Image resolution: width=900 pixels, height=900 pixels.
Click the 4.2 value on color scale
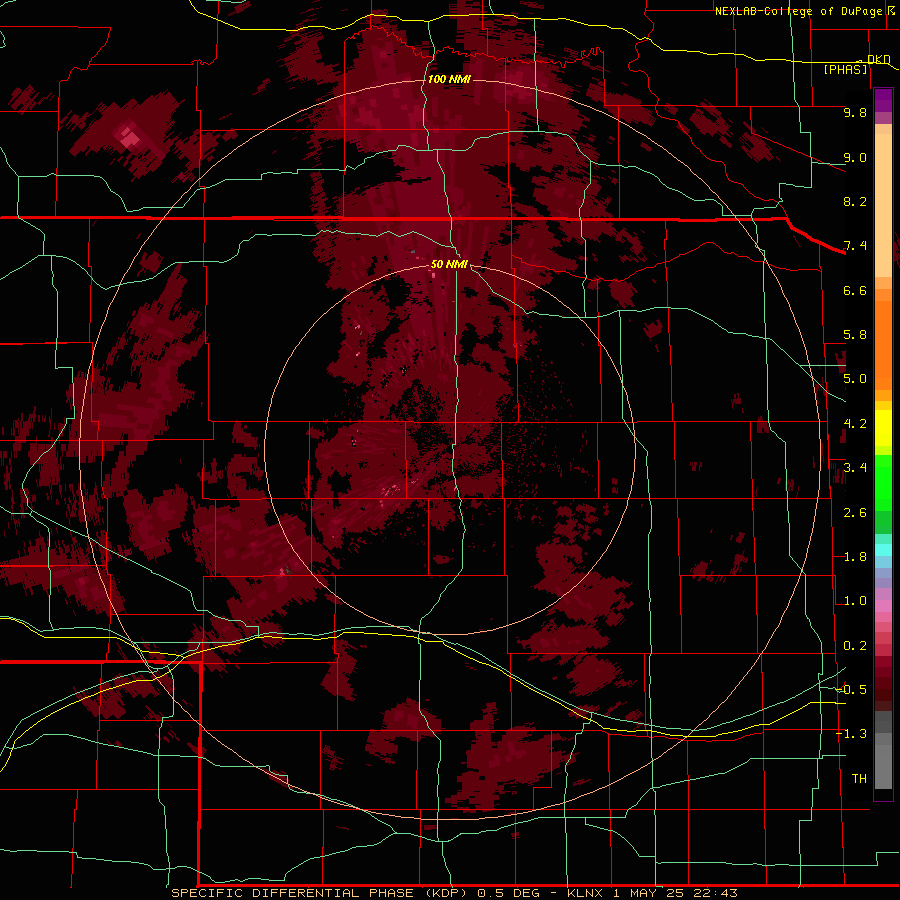pyautogui.click(x=855, y=424)
